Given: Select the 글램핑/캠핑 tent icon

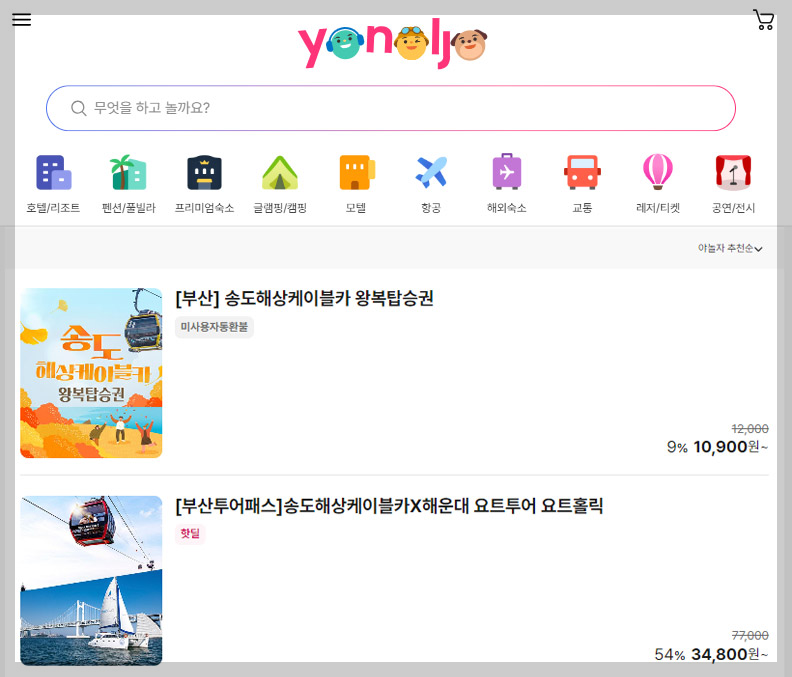Looking at the screenshot, I should click(280, 172).
